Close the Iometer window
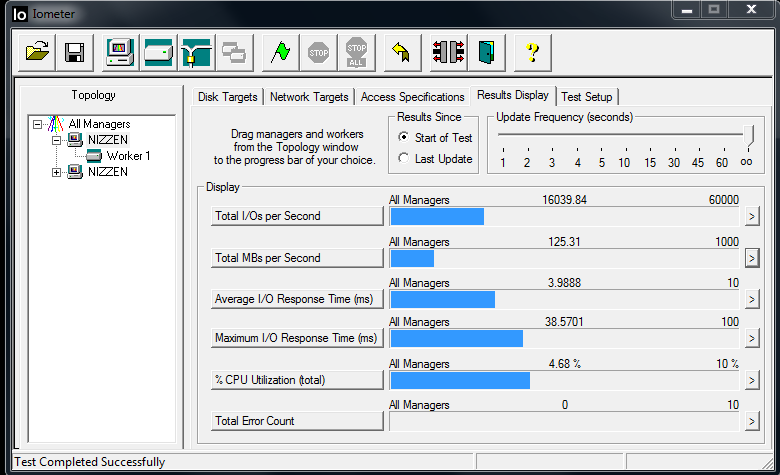 tap(751, 10)
